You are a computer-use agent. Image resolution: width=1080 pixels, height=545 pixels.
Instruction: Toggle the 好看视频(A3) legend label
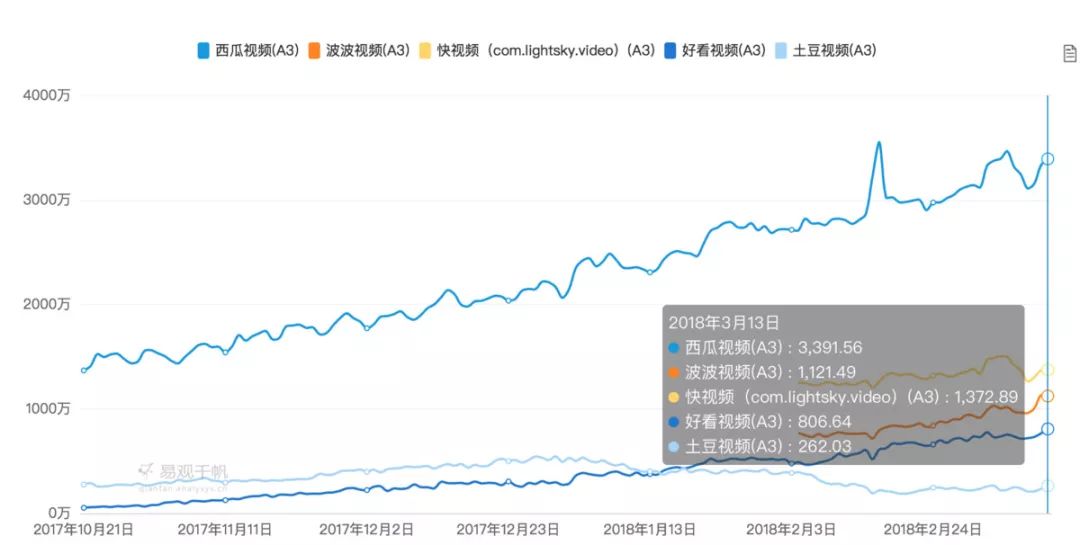point(723,50)
